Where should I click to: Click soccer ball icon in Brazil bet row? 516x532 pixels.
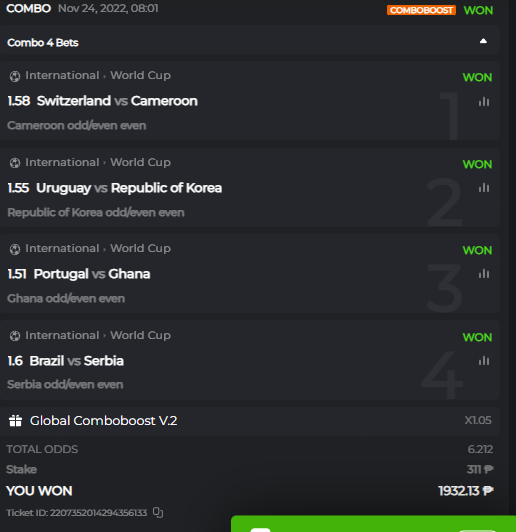click(15, 336)
